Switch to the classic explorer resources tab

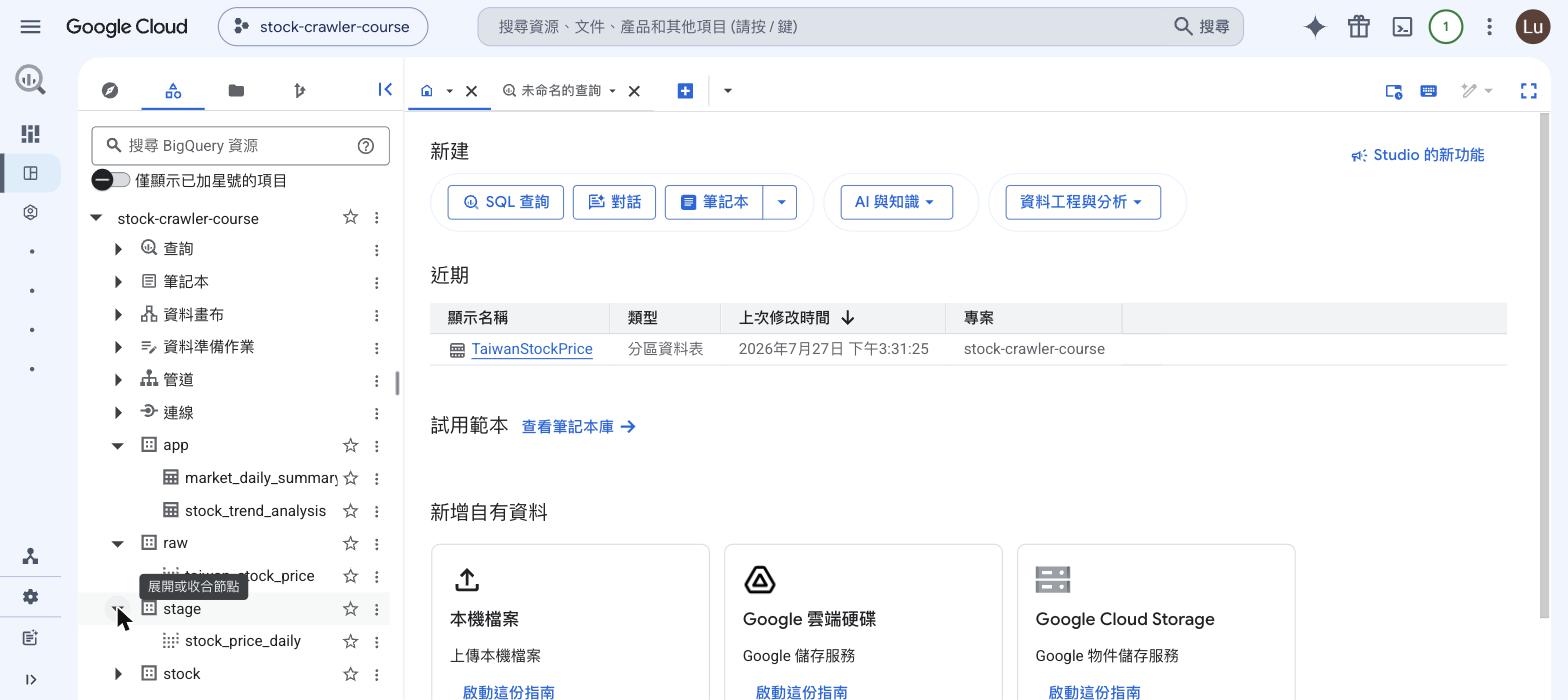[x=173, y=91]
